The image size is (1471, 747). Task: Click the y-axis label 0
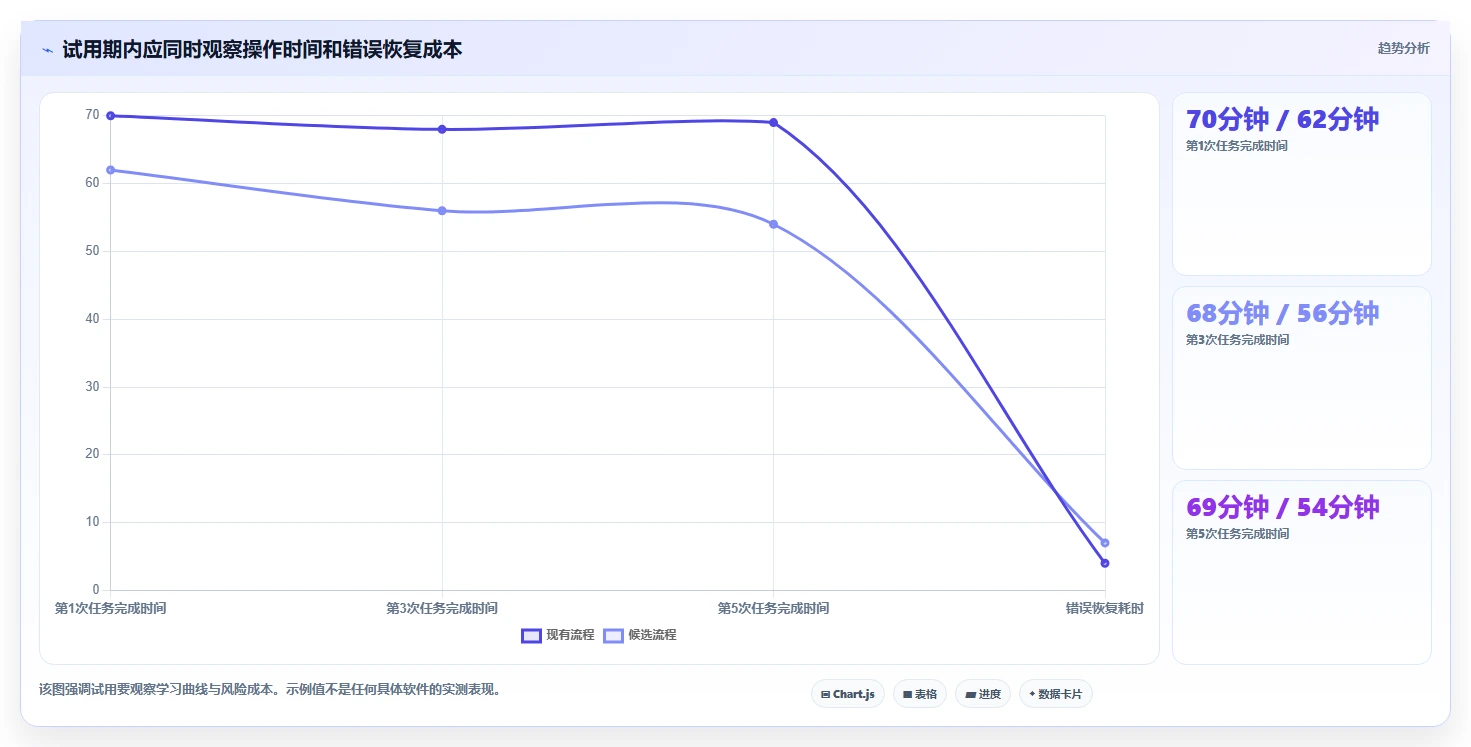(x=96, y=590)
